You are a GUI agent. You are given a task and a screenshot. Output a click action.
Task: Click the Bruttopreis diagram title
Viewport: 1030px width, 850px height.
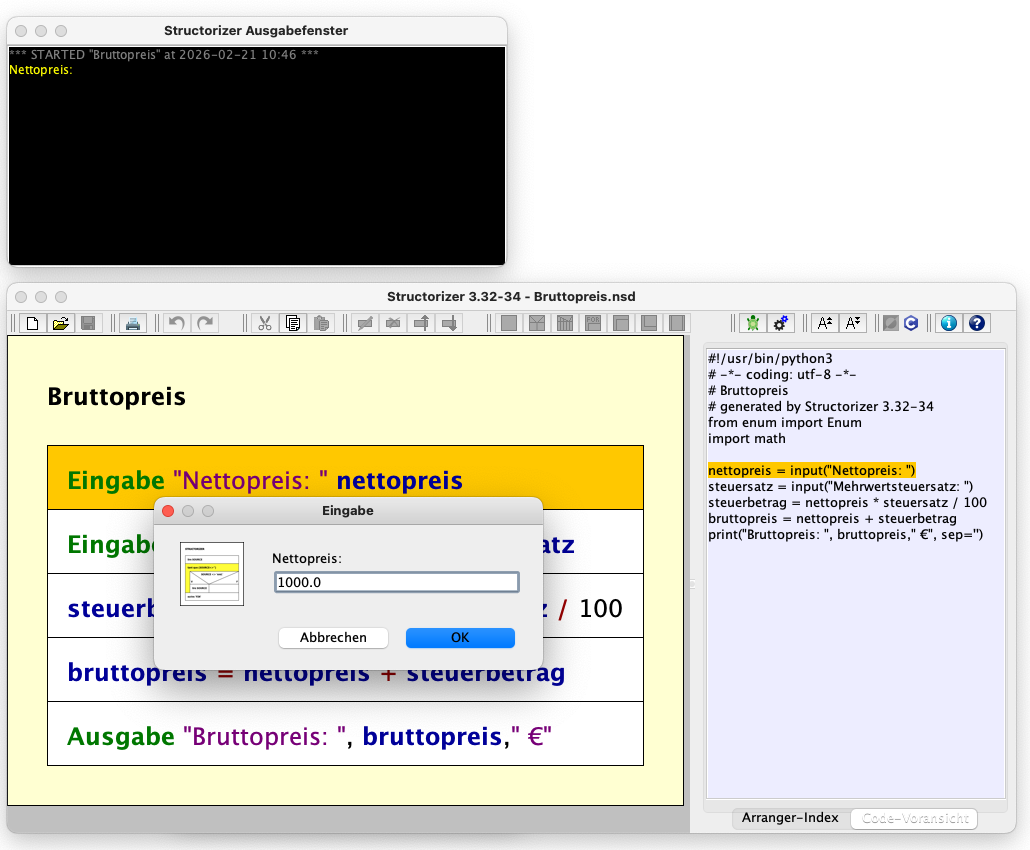point(116,397)
